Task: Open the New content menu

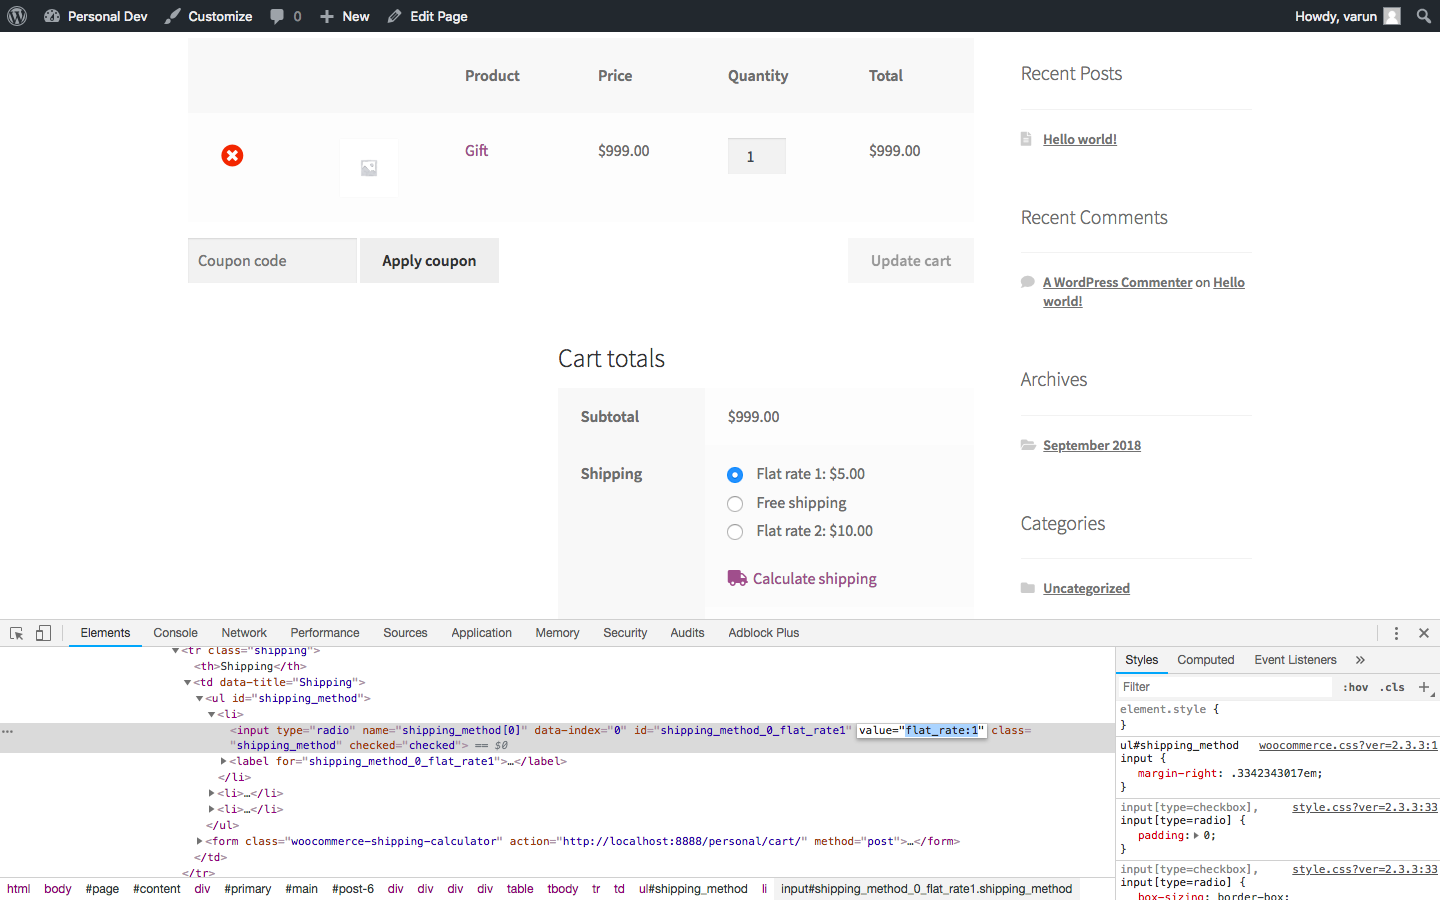Action: point(345,16)
